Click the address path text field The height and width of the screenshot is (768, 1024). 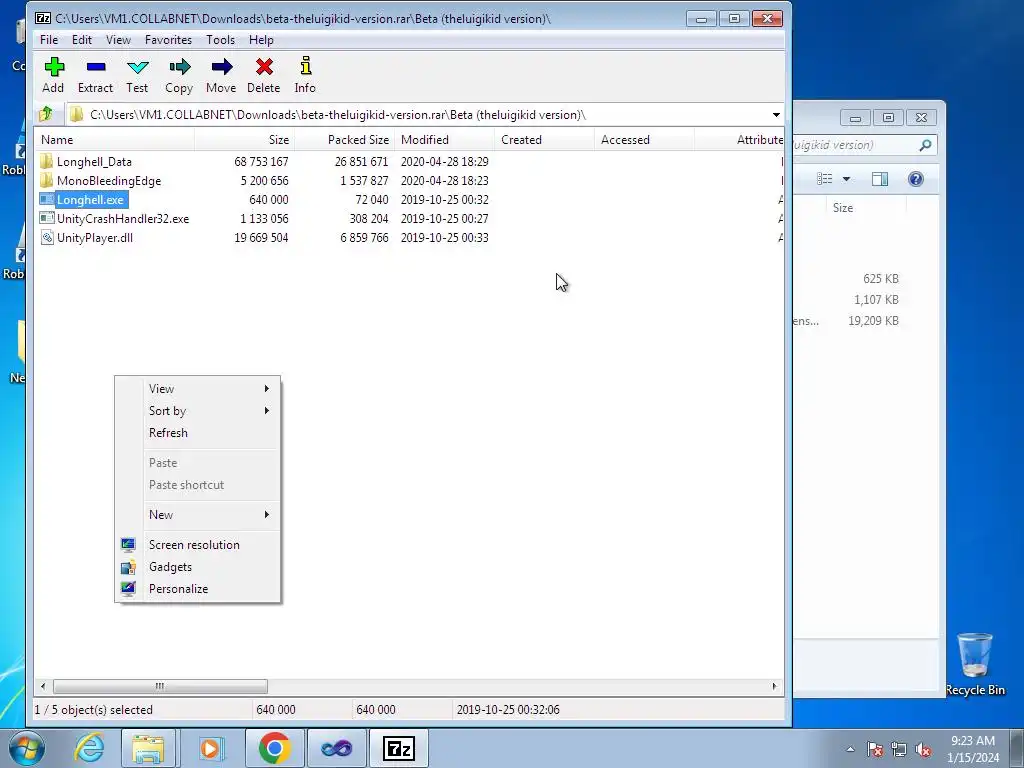coord(418,115)
